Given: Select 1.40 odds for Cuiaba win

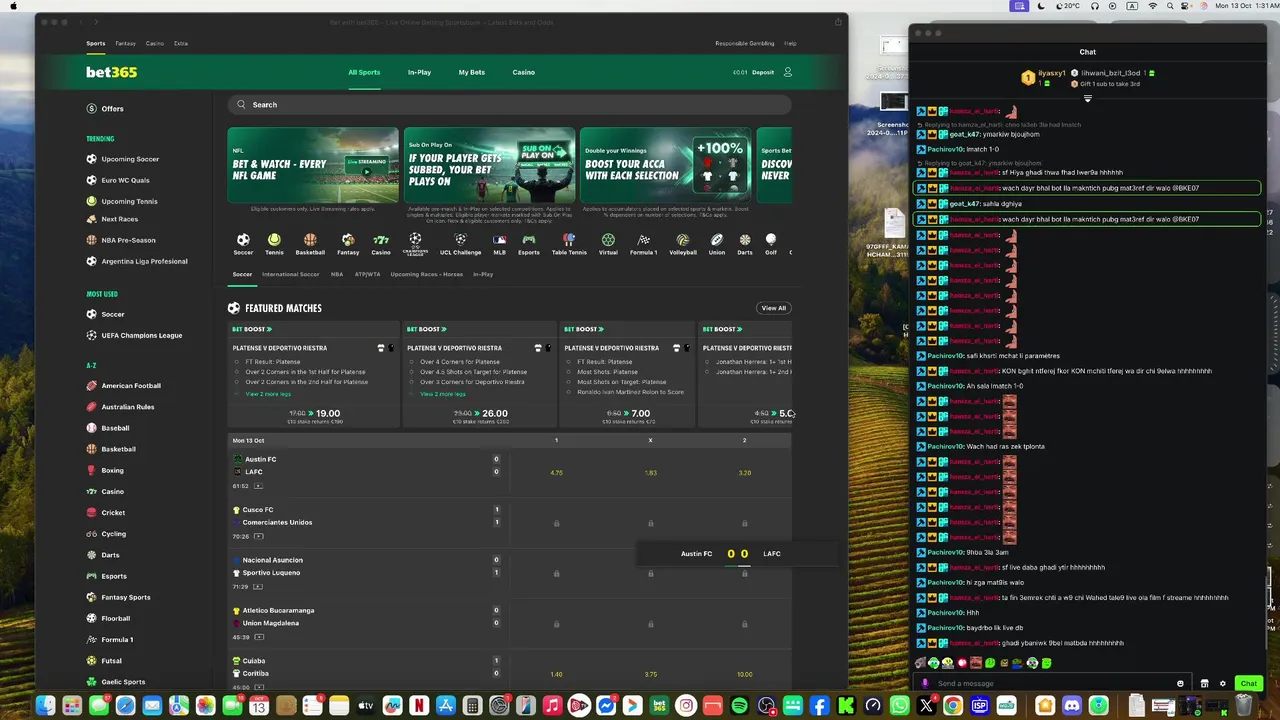Looking at the screenshot, I should pyautogui.click(x=556, y=674).
